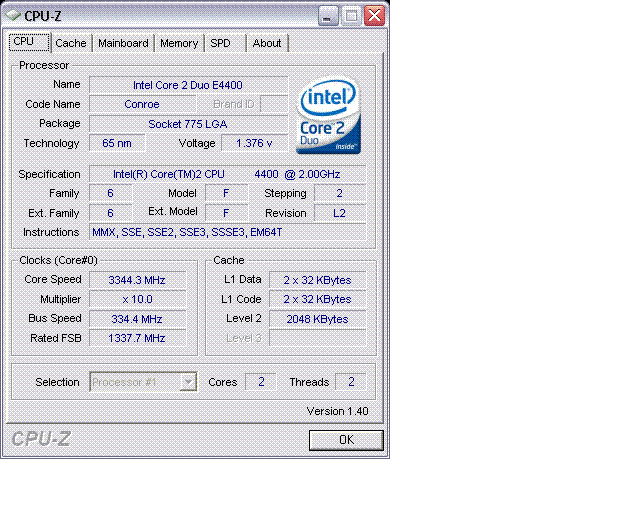The height and width of the screenshot is (512, 640).
Task: Click the disabled maximize button
Action: click(x=351, y=16)
